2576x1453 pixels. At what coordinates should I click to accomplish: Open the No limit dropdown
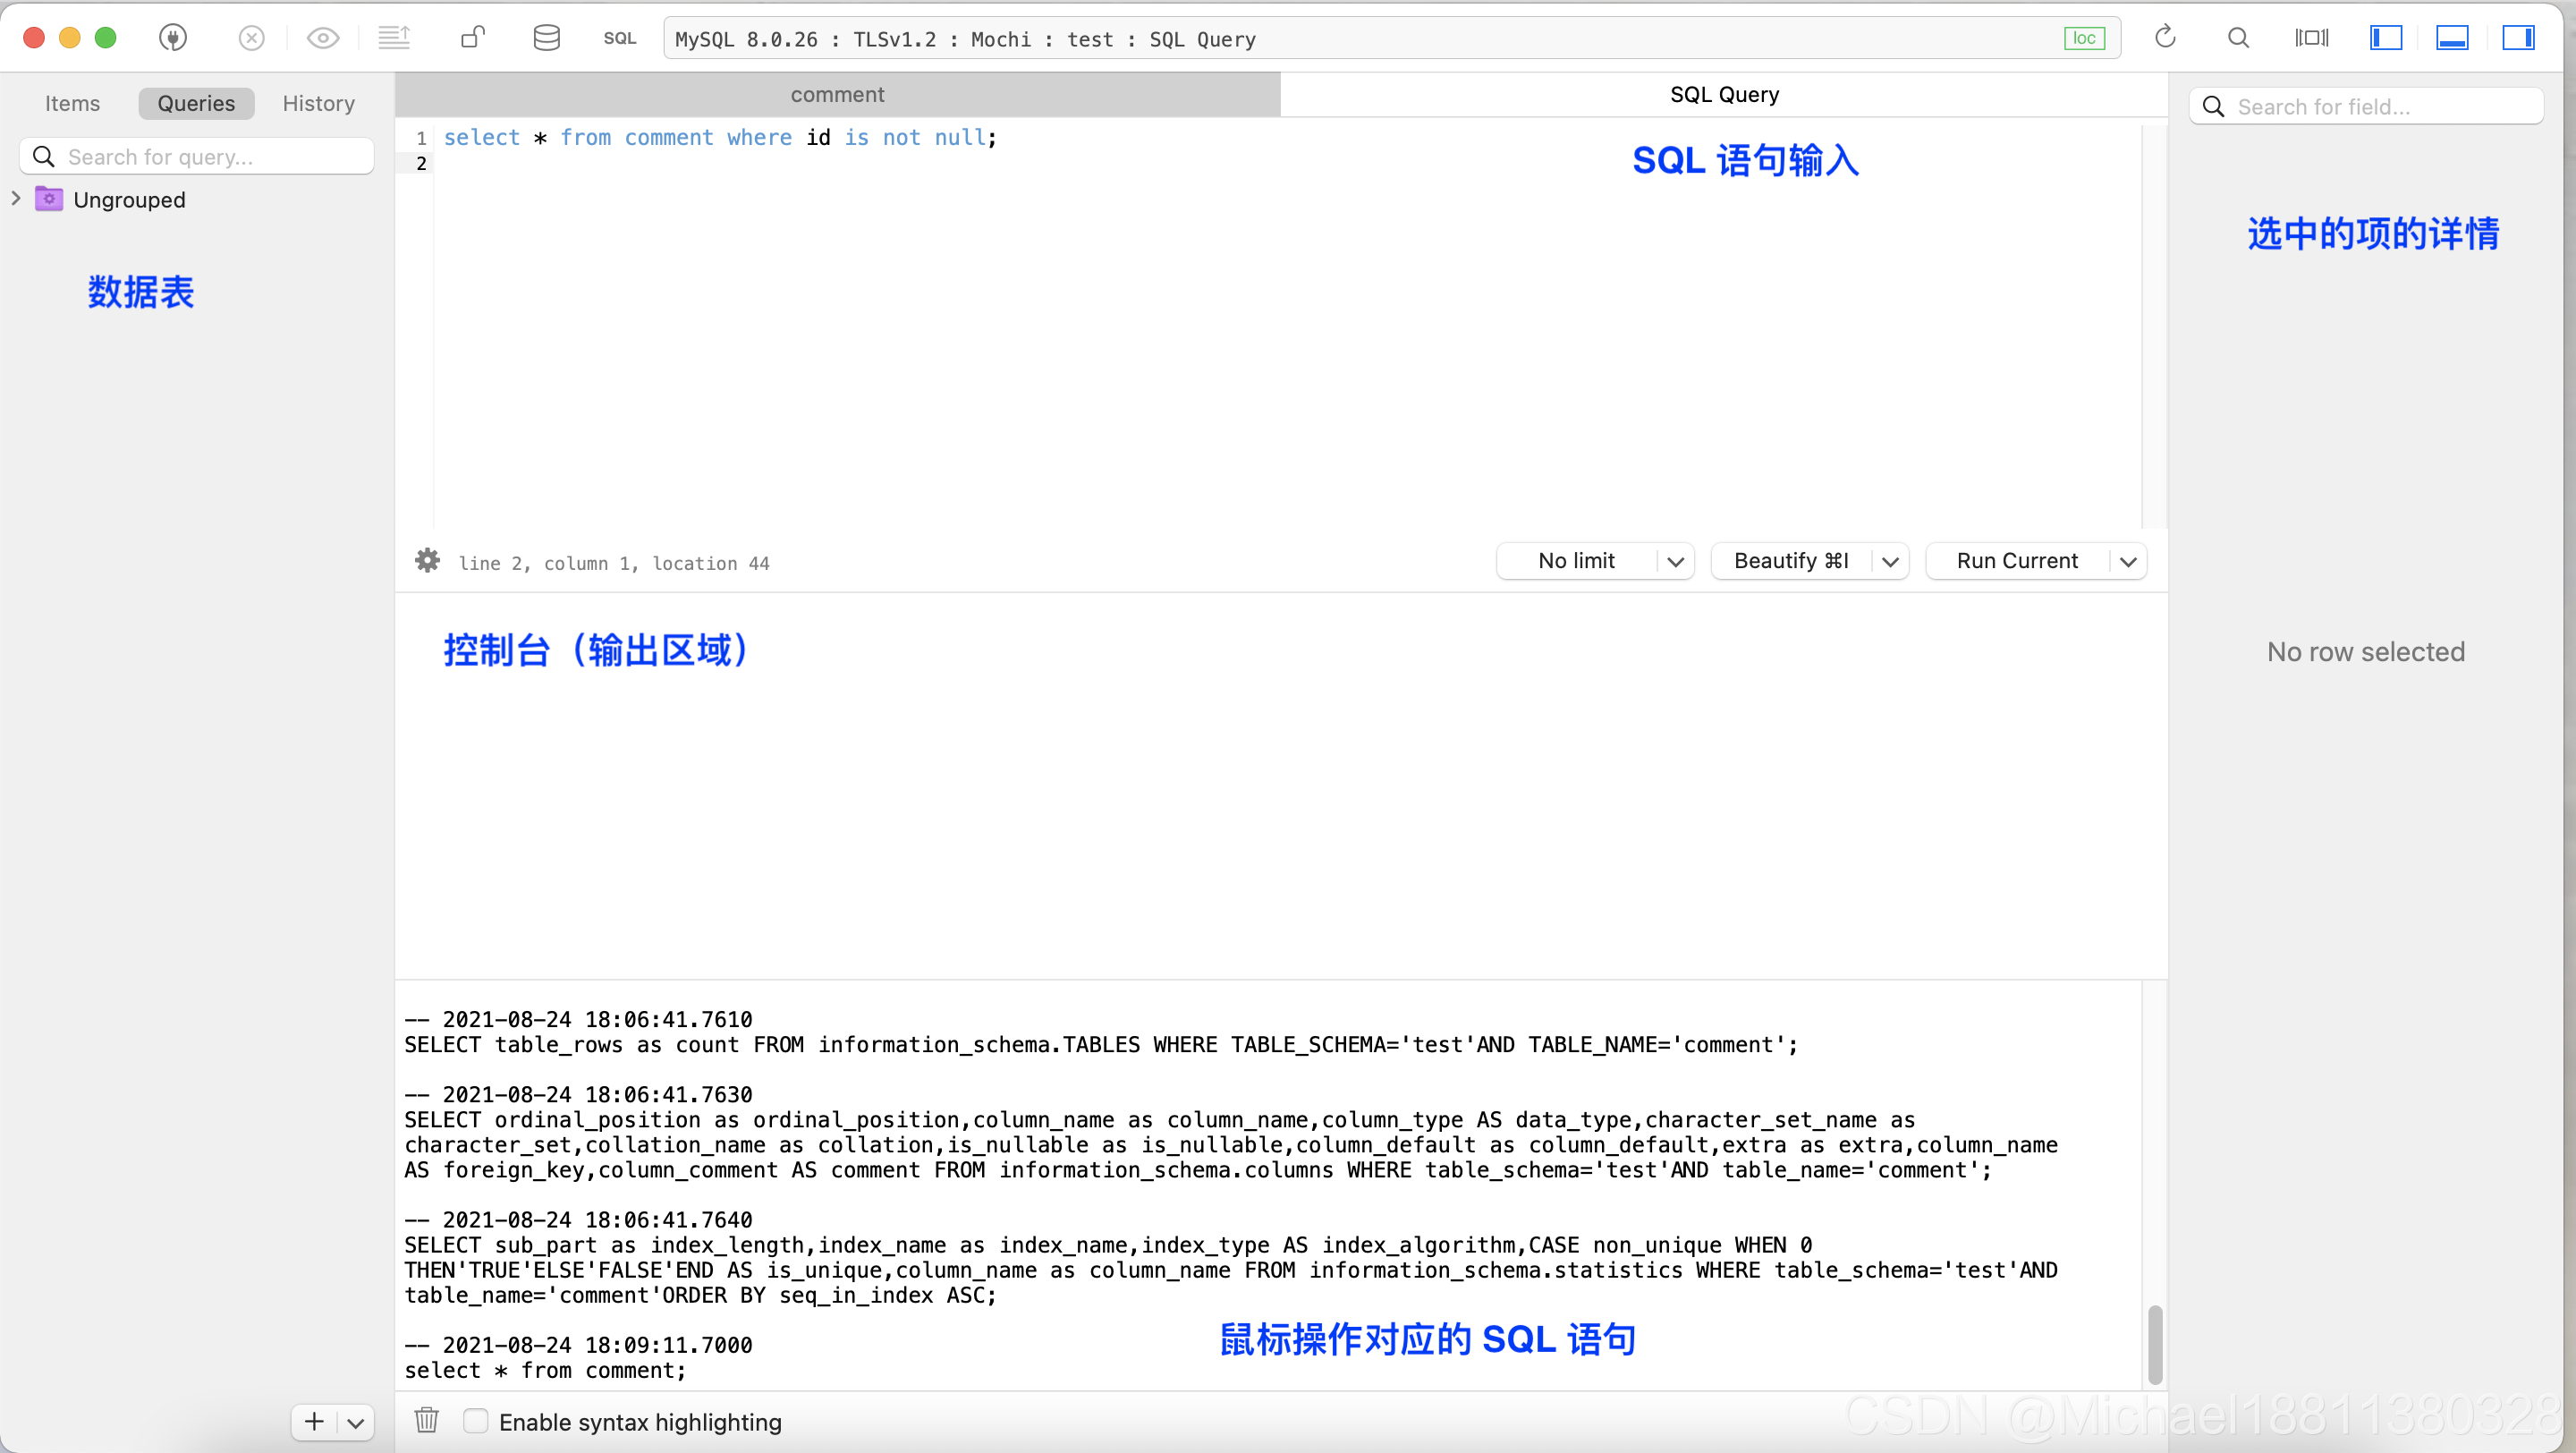pos(1595,561)
